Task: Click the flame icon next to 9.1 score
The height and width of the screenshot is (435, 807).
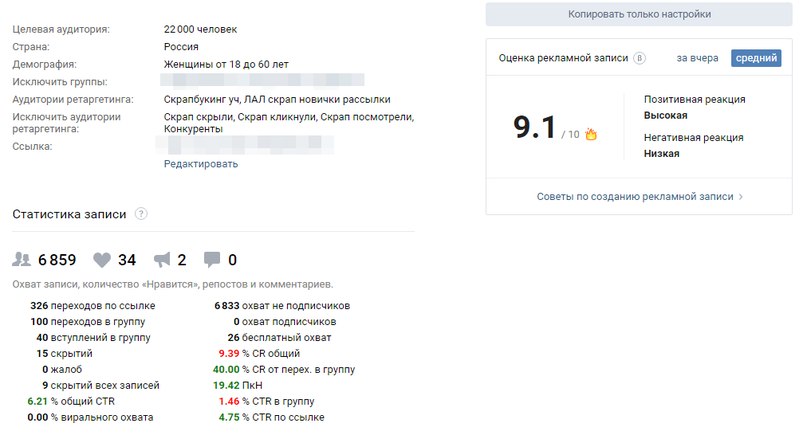Action: pyautogui.click(x=591, y=134)
